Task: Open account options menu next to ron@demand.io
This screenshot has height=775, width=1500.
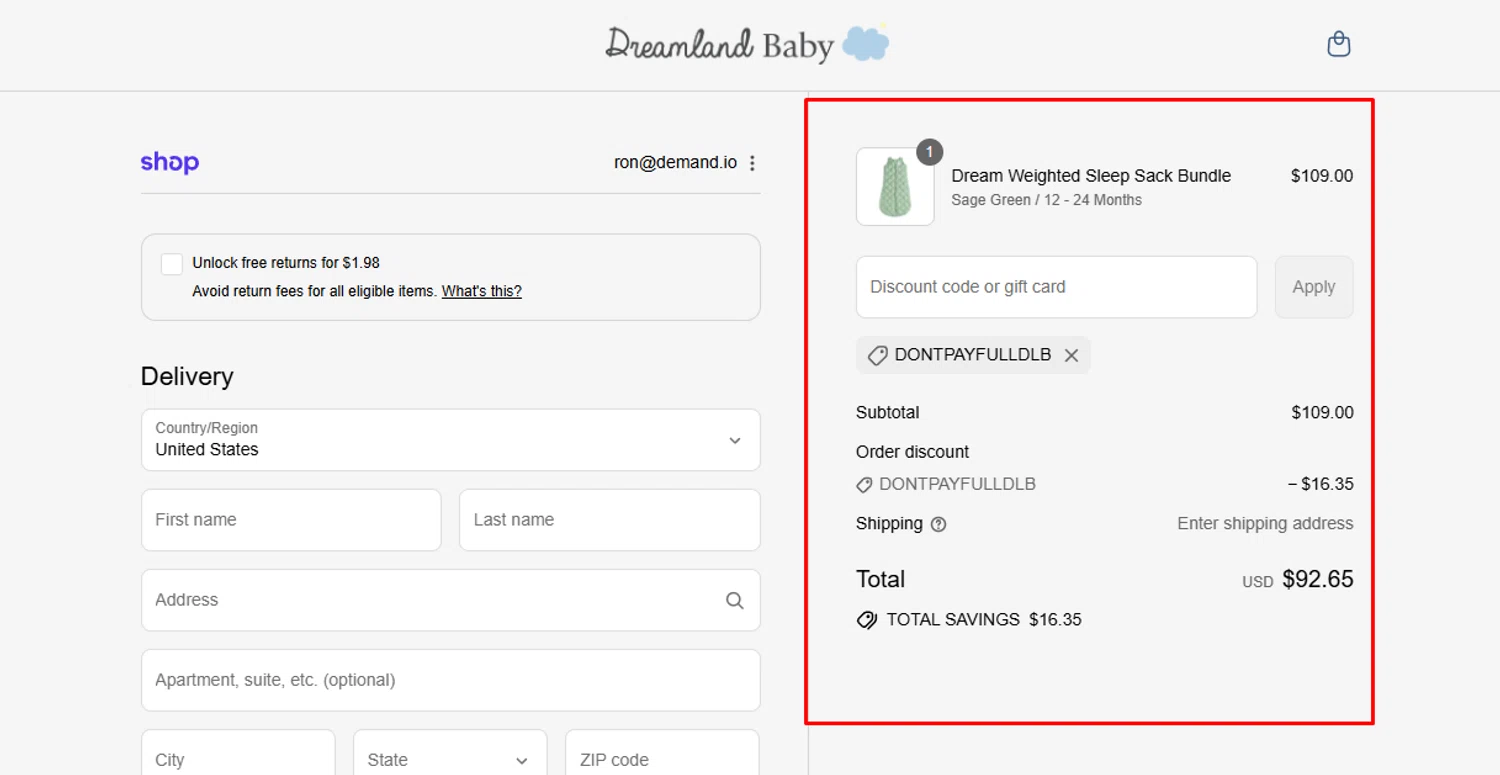Action: point(752,163)
